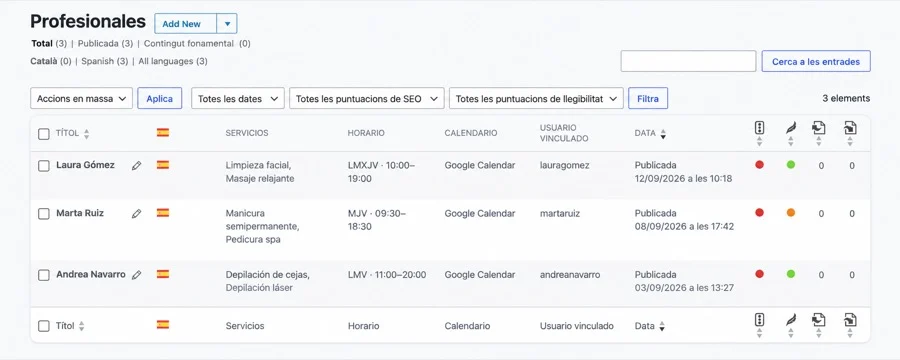The image size is (900, 360).
Task: Click the Usuario vinculado column header
Action: 564,133
